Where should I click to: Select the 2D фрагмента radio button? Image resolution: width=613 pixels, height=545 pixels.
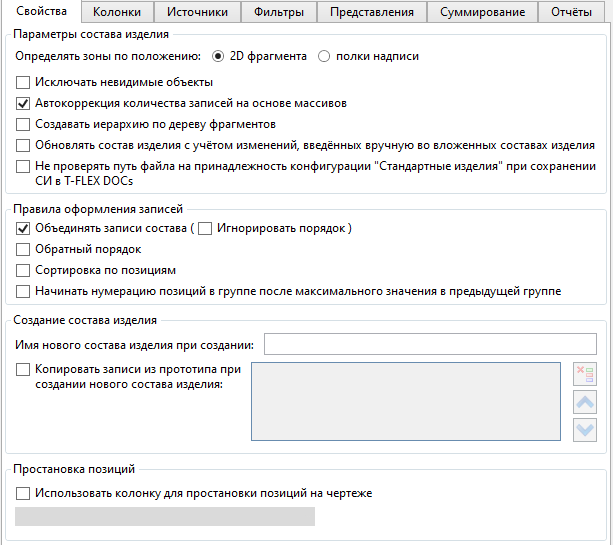[218, 56]
